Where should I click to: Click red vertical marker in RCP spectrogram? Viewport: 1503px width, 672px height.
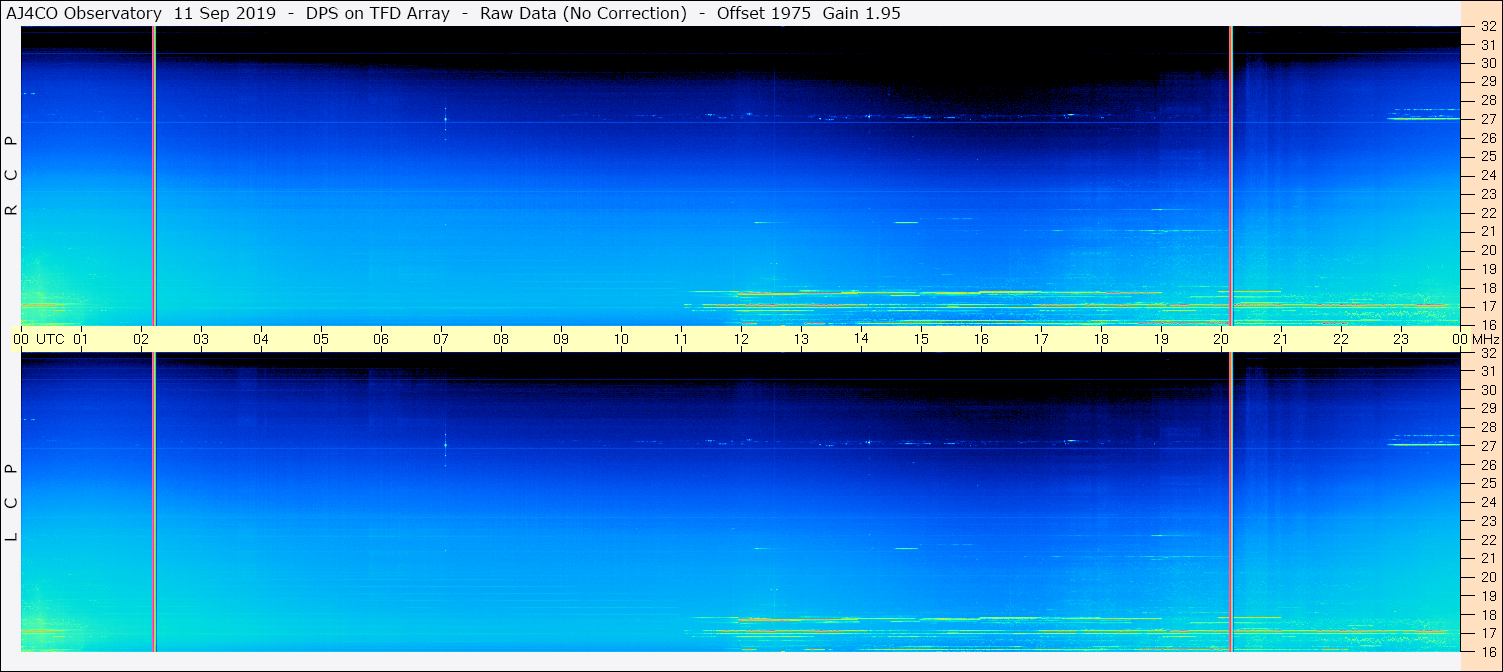coord(153,176)
